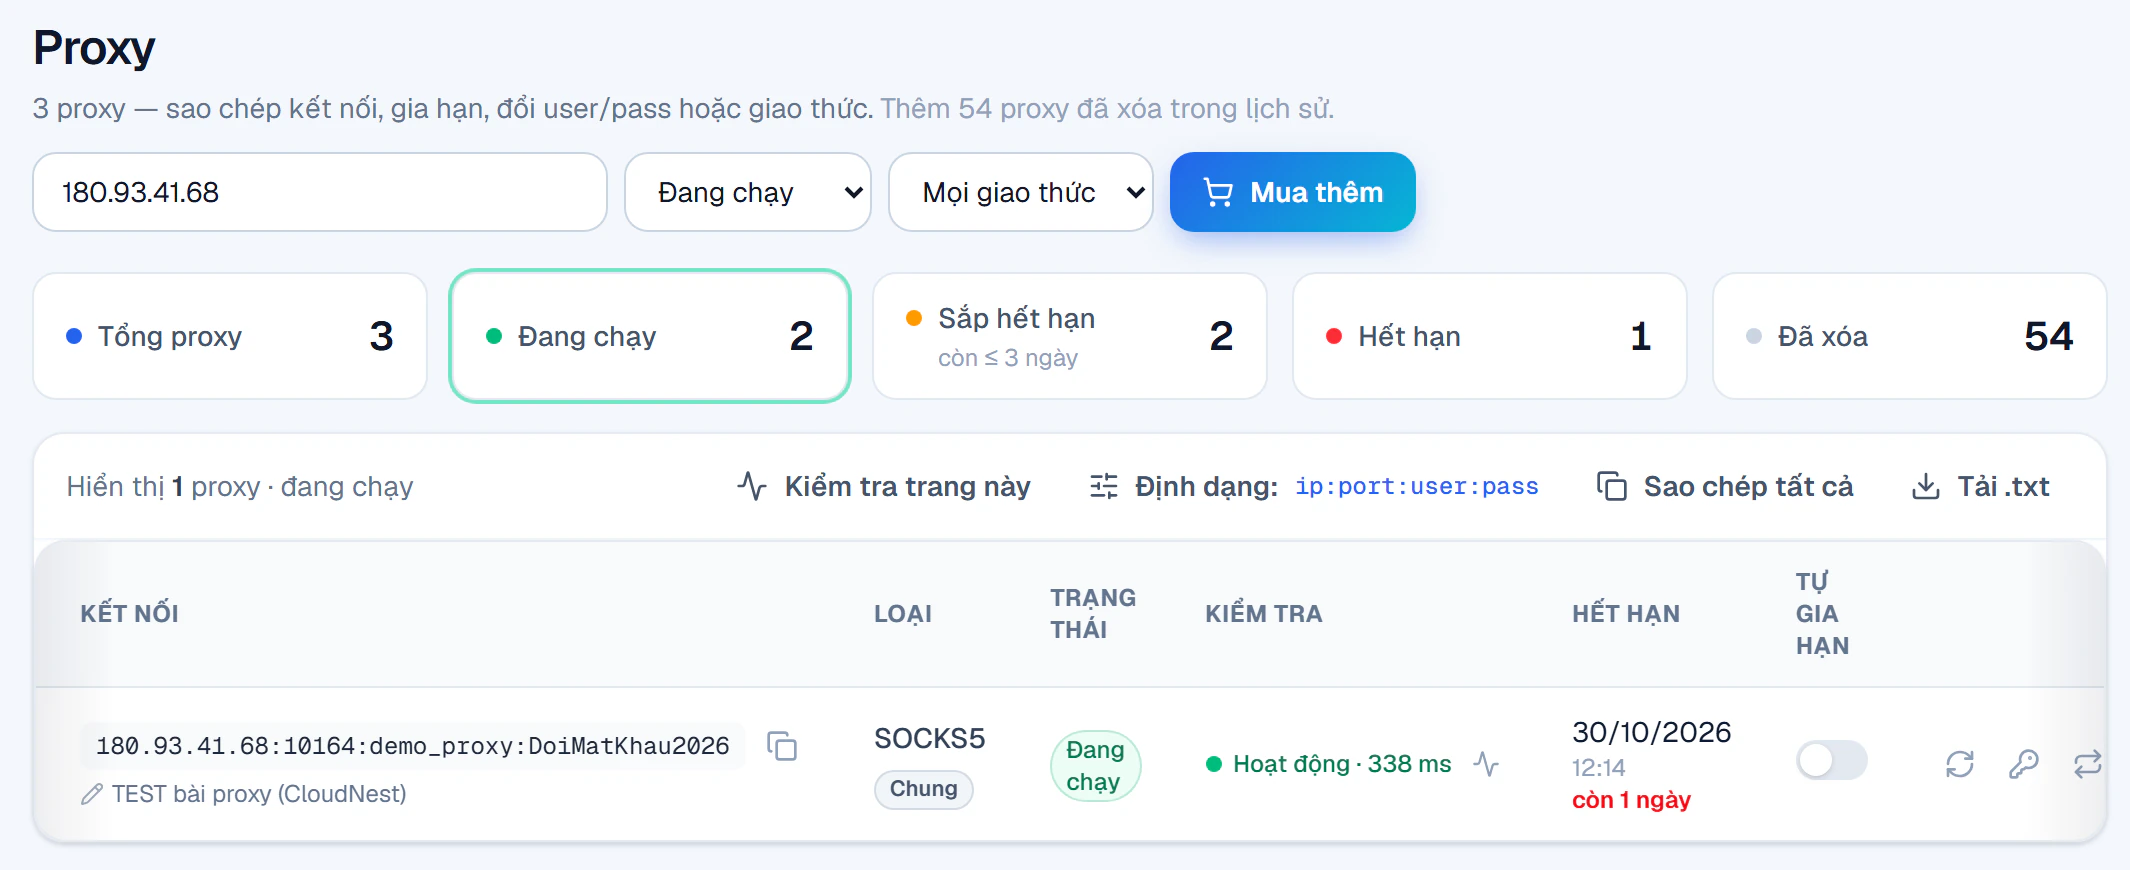Select the Đang chạy filter card
This screenshot has width=2130, height=870.
coord(650,336)
